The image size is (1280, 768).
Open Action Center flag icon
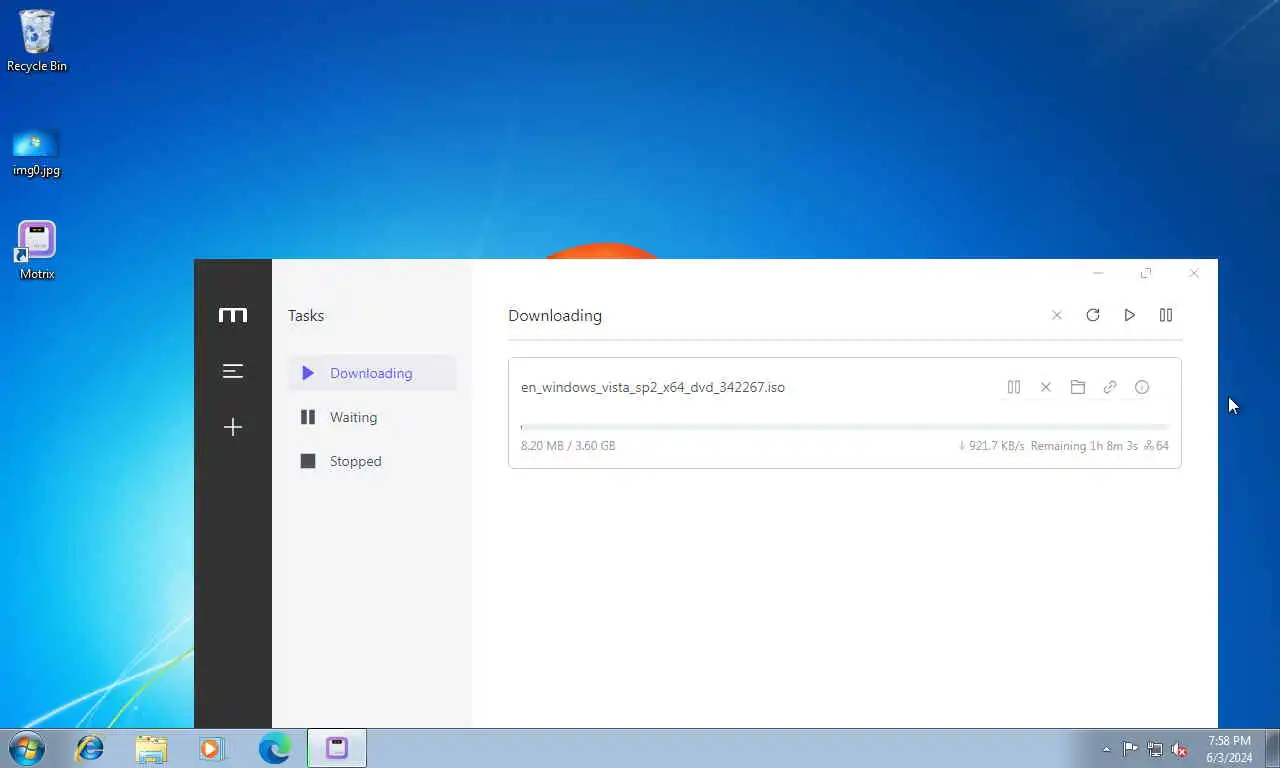[x=1130, y=749]
